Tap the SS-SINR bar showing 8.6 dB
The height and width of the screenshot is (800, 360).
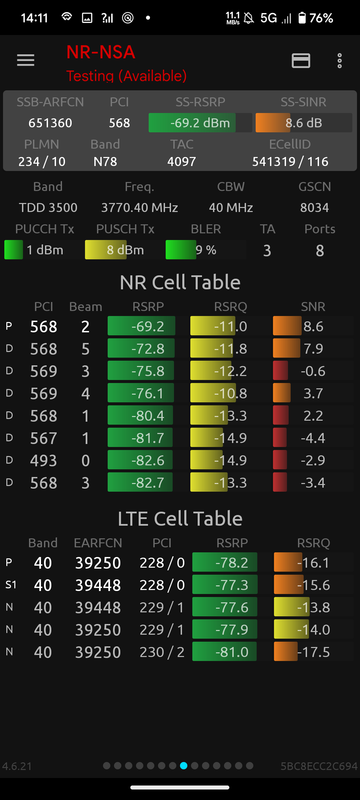point(303,123)
